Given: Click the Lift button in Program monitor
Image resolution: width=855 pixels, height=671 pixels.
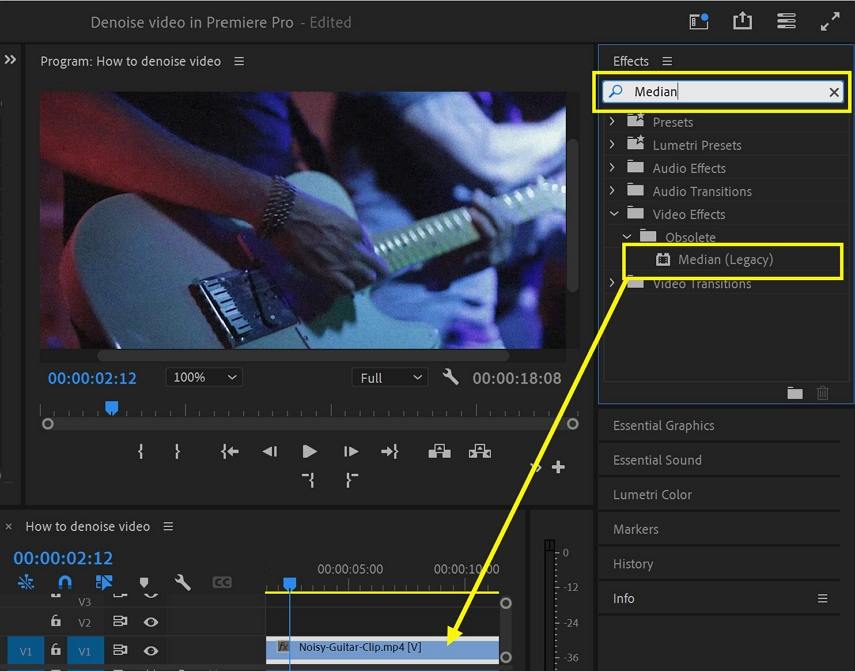Looking at the screenshot, I should pos(439,452).
